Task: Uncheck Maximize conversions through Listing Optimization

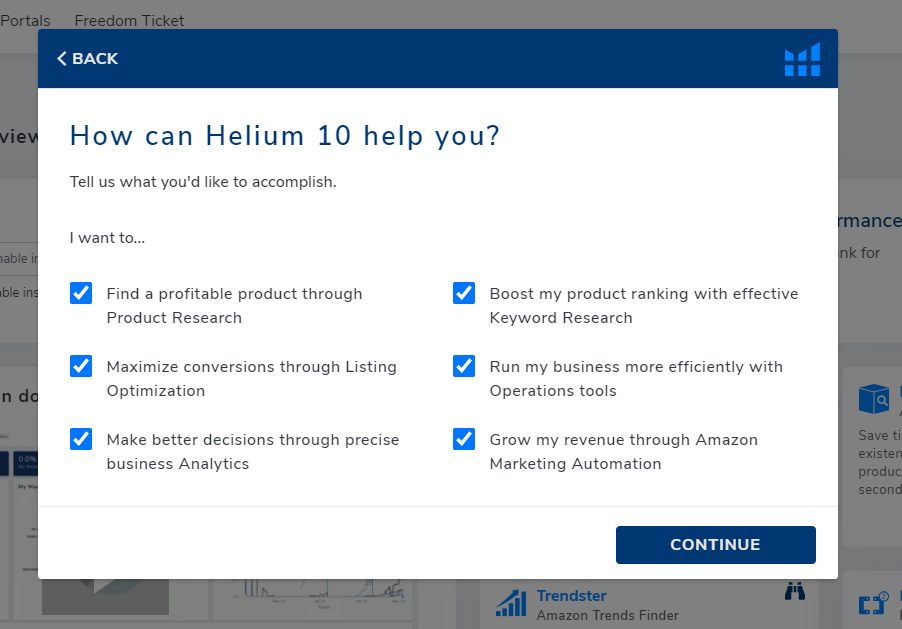Action: pyautogui.click(x=81, y=366)
